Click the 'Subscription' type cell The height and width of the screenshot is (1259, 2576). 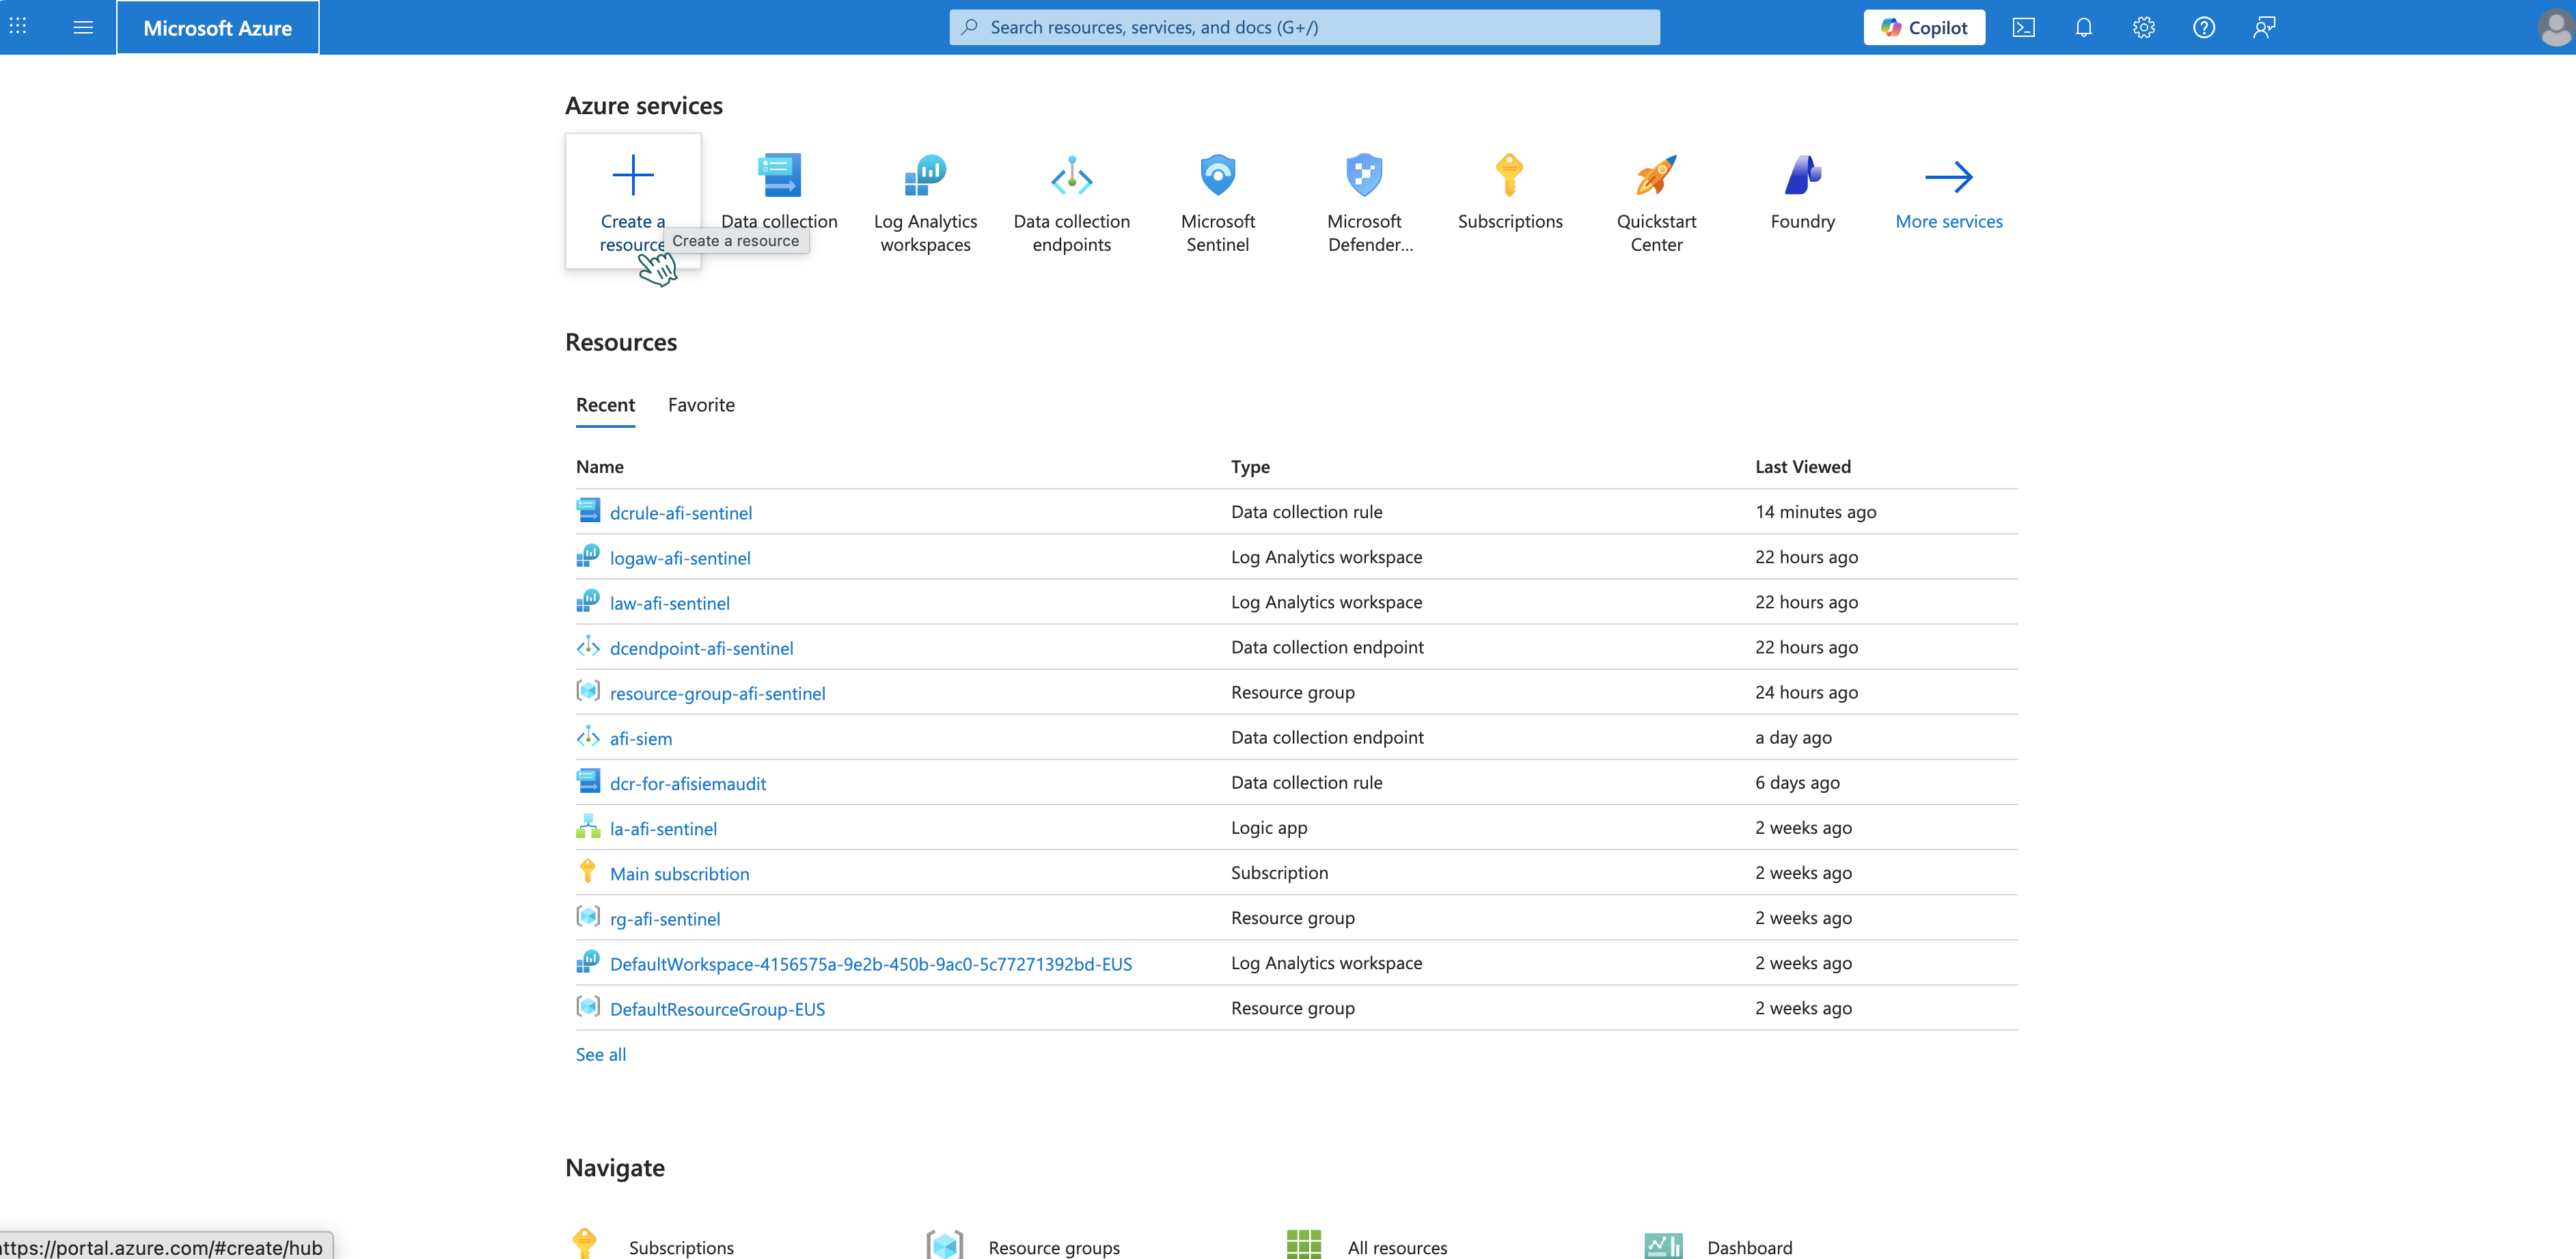[1280, 872]
